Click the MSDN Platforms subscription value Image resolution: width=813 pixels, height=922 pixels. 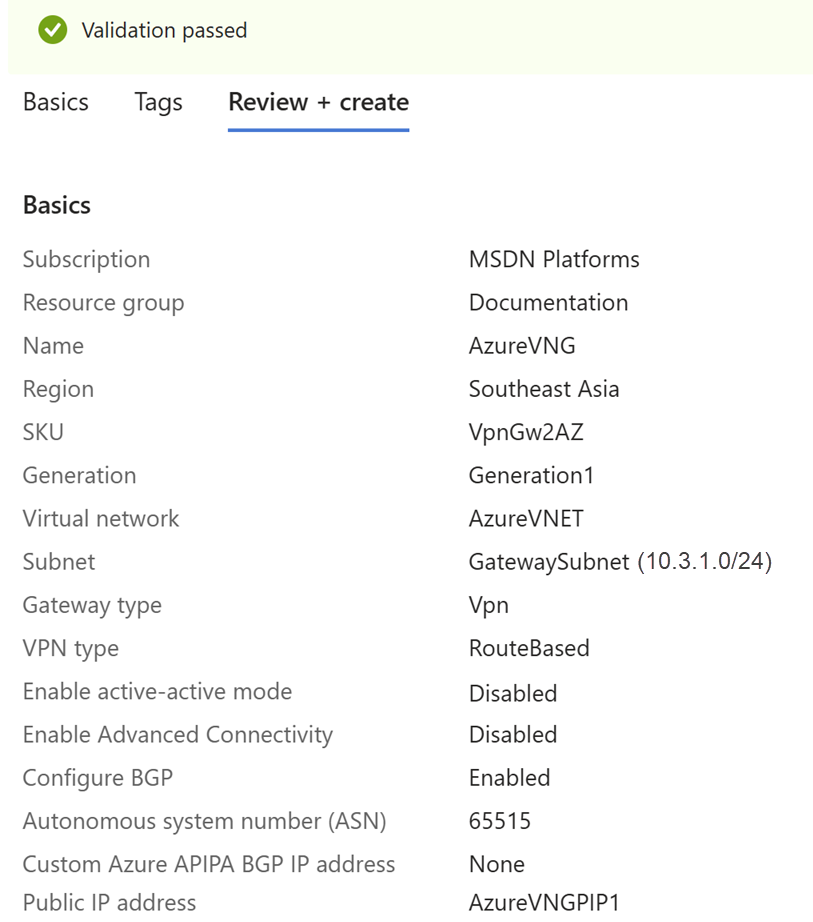(554, 260)
